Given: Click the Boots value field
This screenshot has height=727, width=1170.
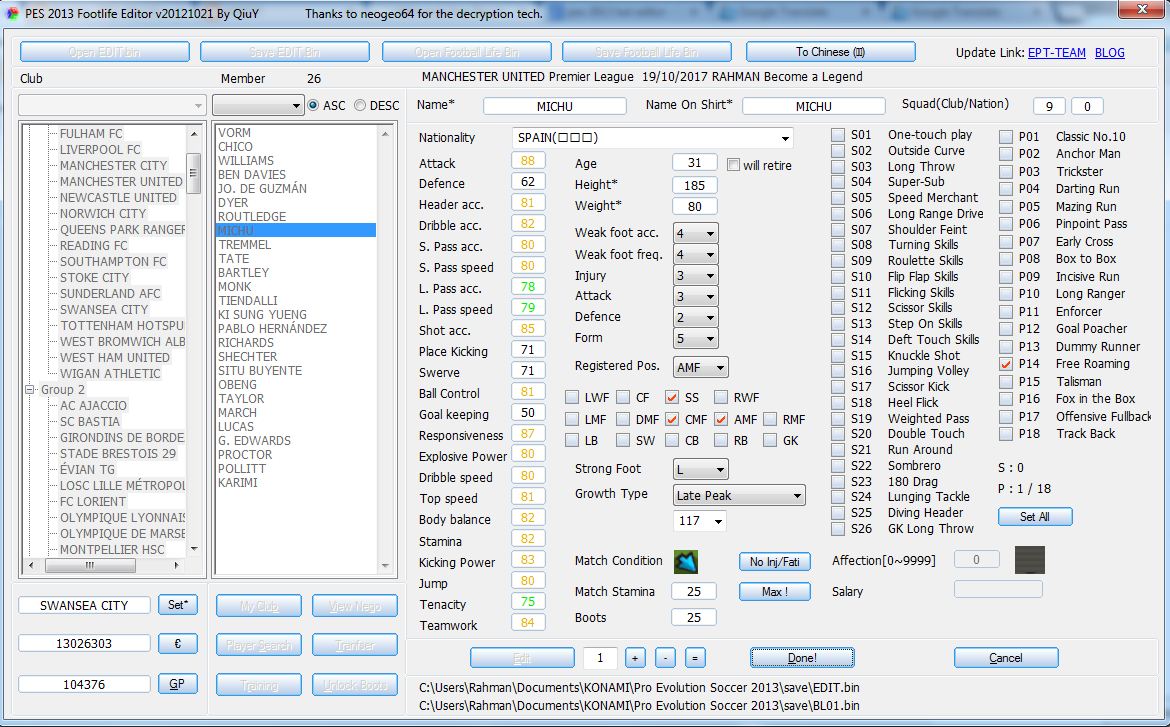Looking at the screenshot, I should (x=694, y=617).
